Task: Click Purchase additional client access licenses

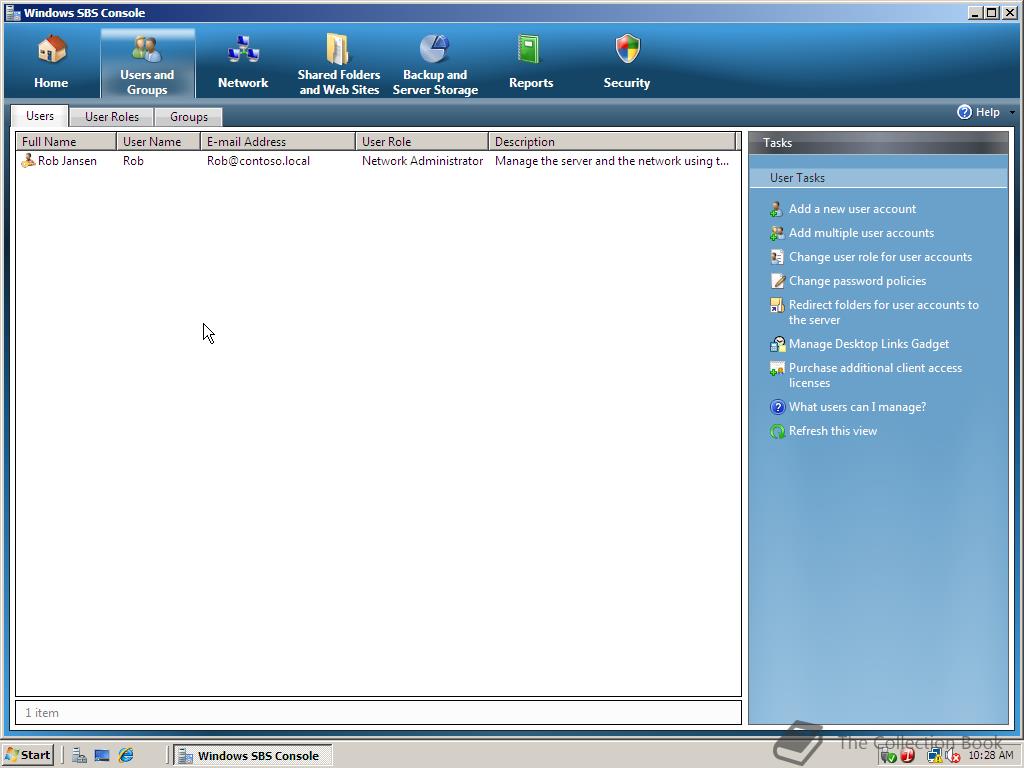Action: point(875,376)
